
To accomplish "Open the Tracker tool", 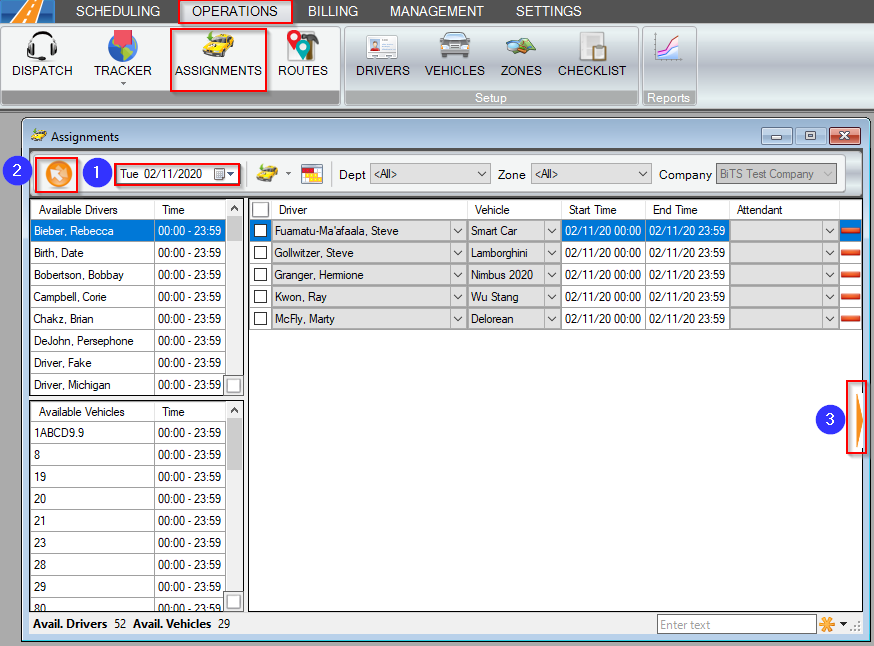I will click(122, 50).
